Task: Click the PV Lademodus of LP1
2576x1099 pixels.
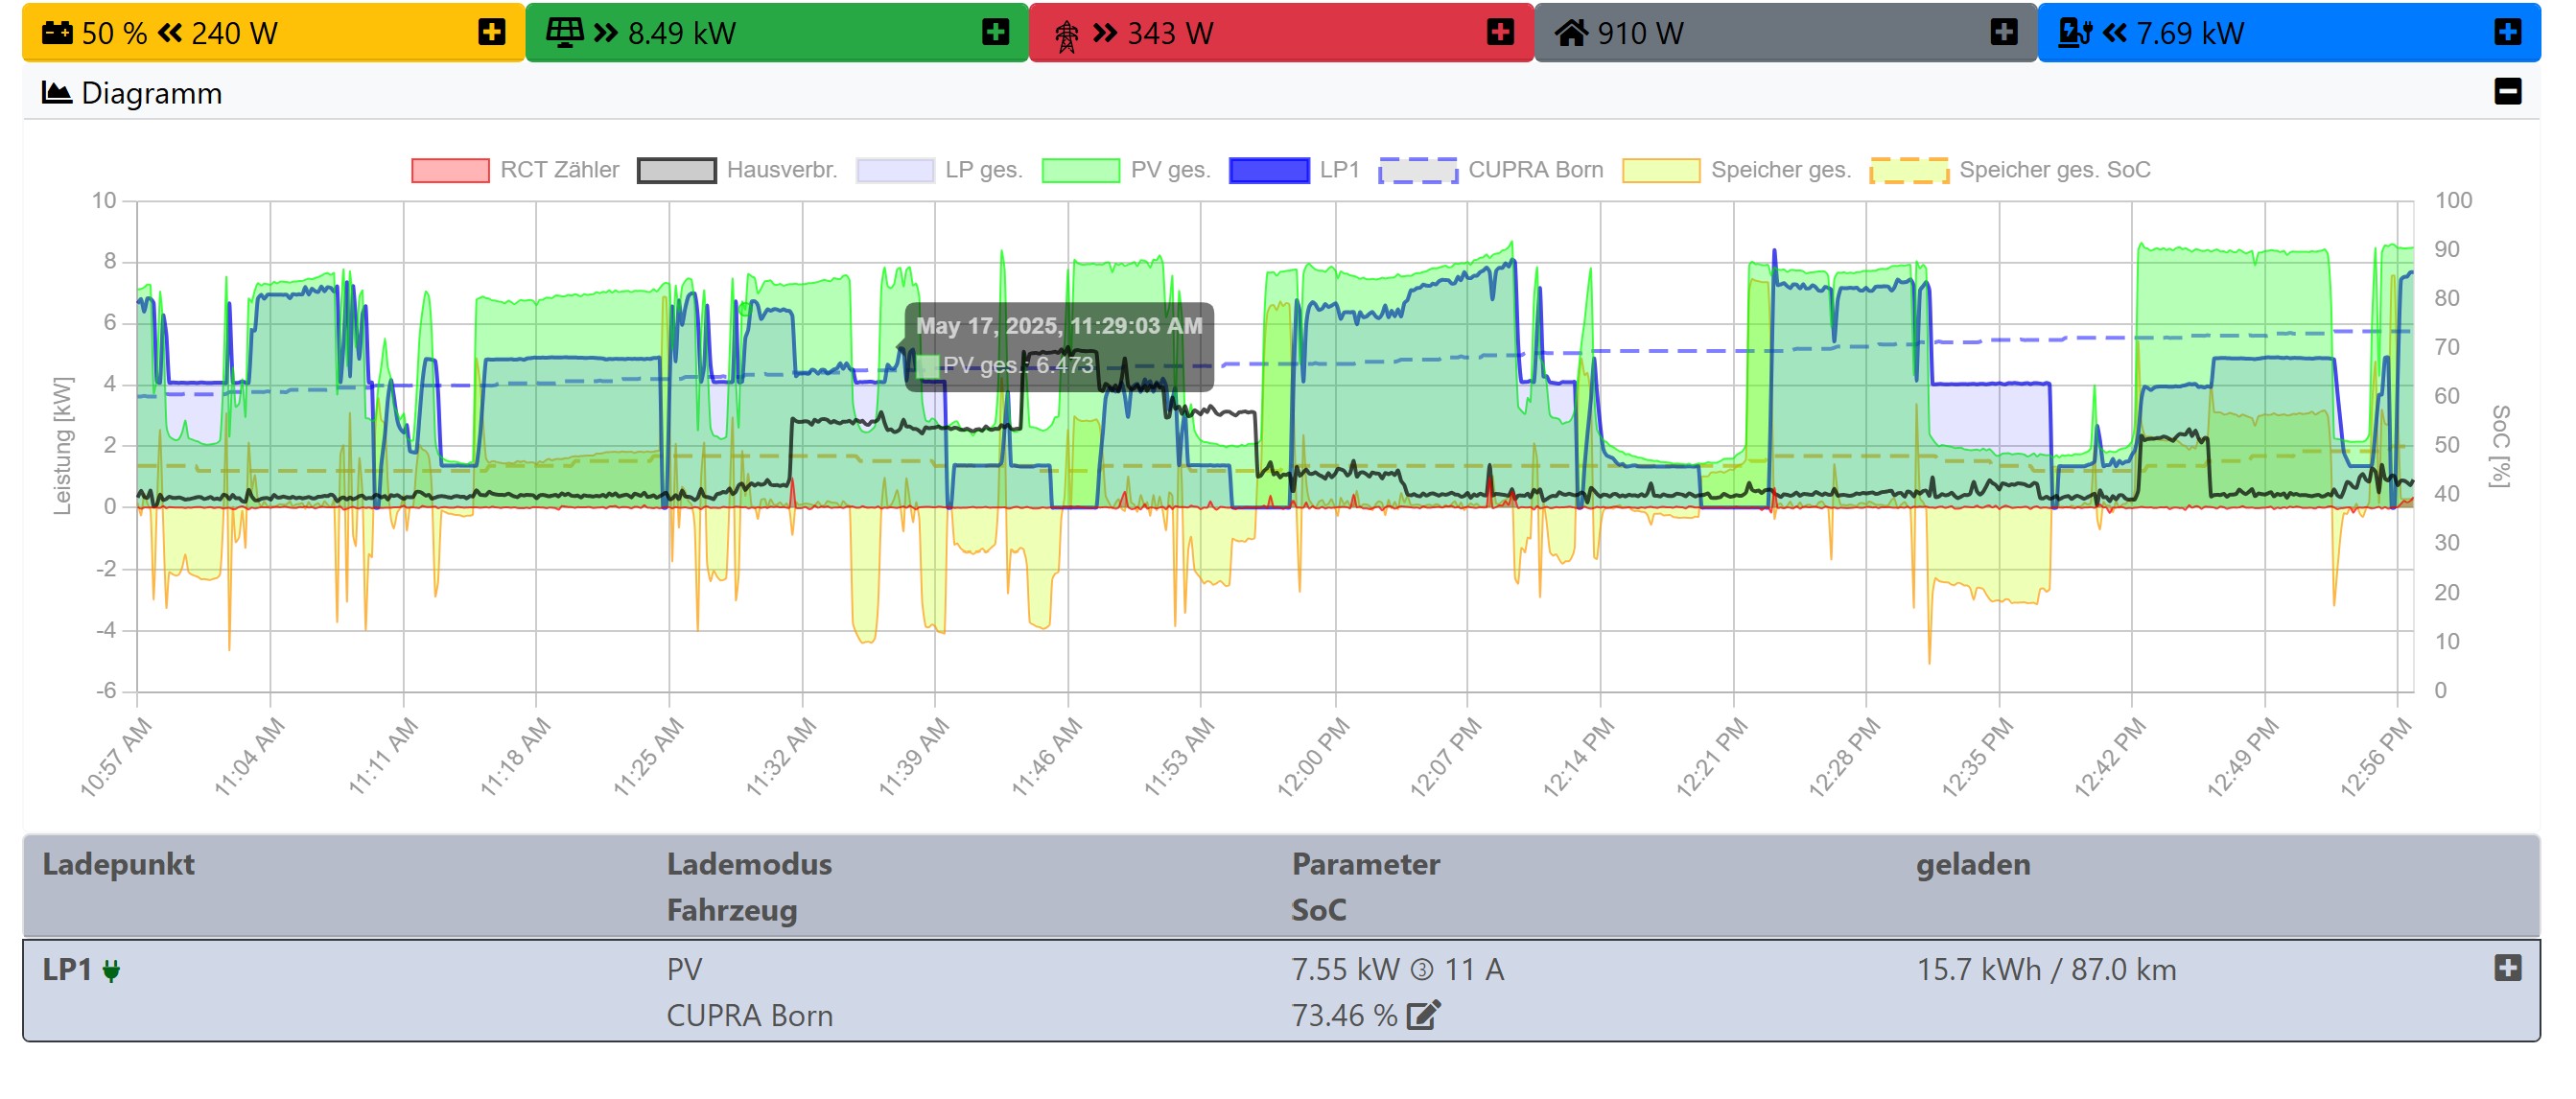Action: point(684,970)
